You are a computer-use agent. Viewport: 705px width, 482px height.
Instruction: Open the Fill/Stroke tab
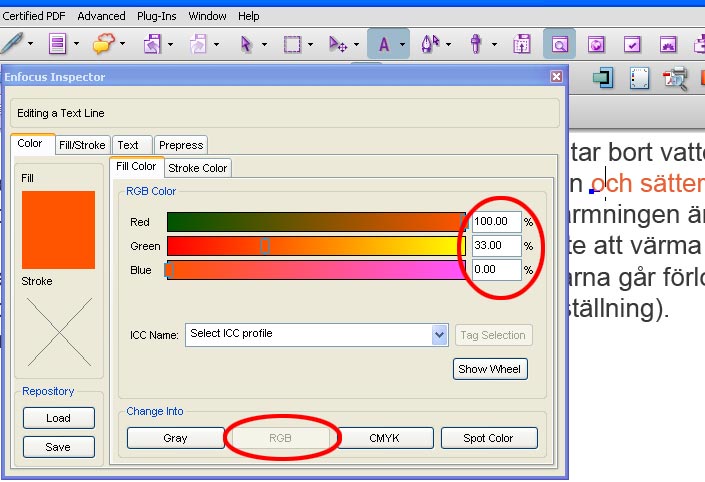[82, 145]
